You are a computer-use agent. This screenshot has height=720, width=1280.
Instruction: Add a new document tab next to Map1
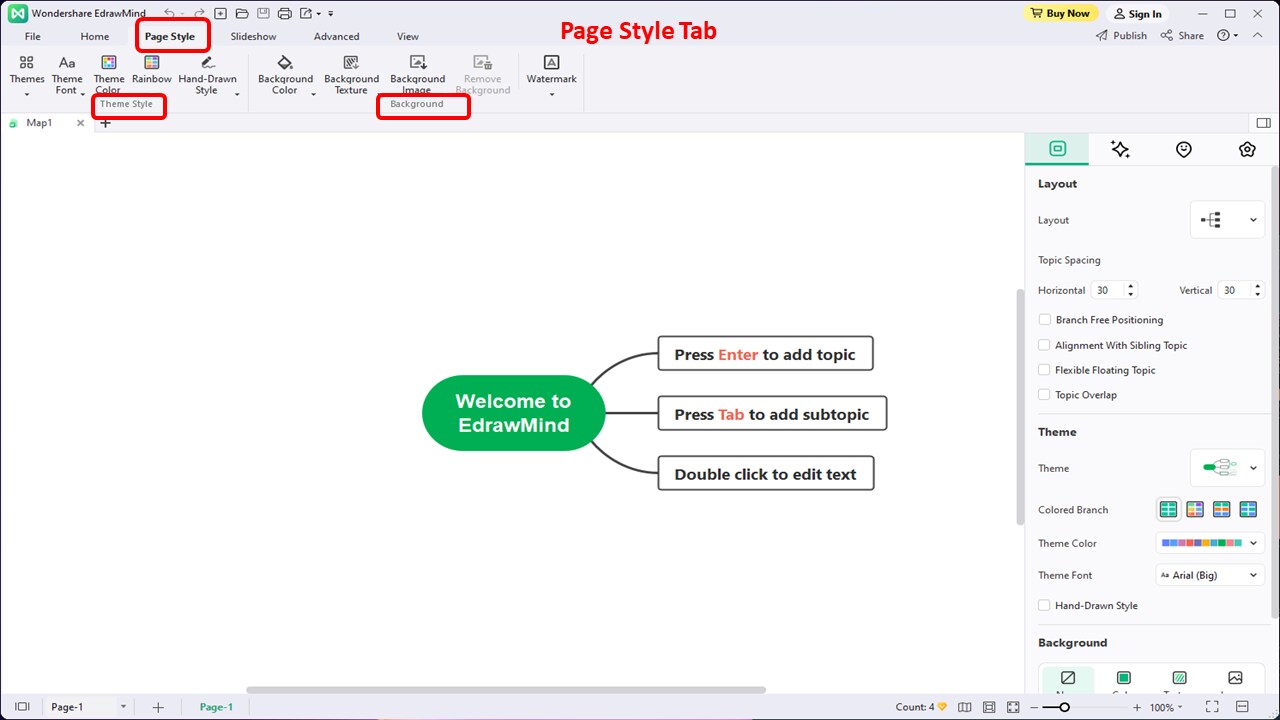coord(105,123)
